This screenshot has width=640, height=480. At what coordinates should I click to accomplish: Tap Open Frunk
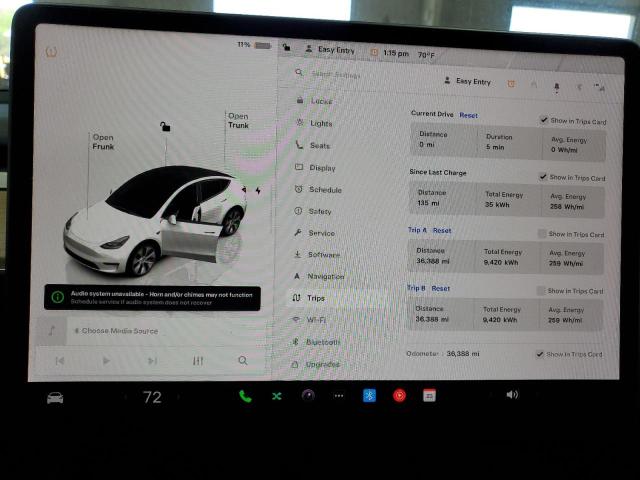tap(103, 142)
